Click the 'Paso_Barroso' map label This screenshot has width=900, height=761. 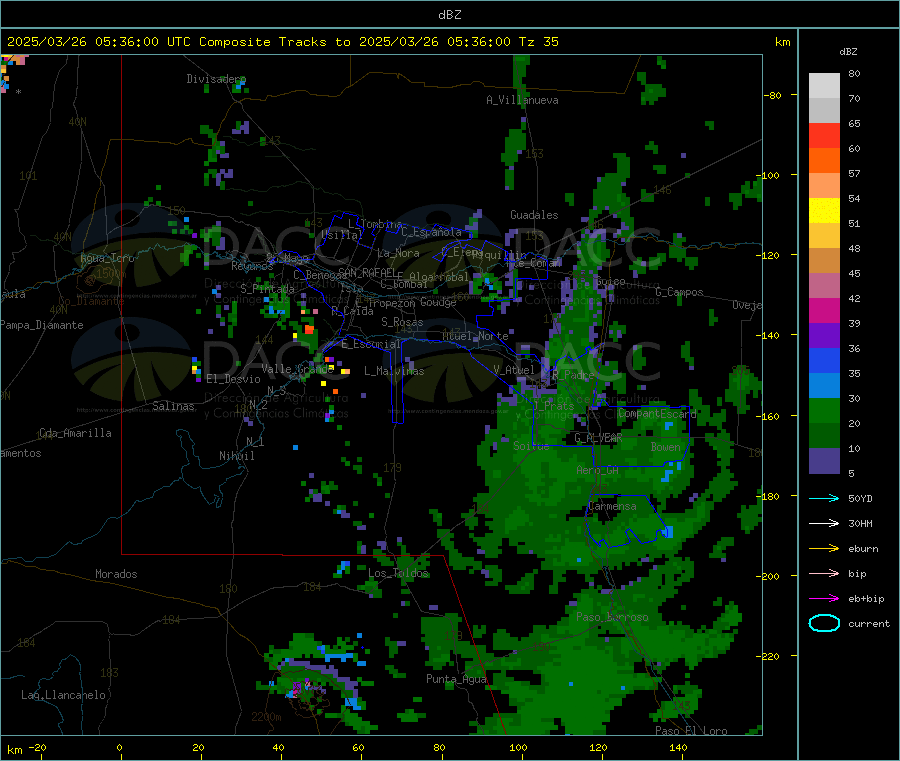612,617
